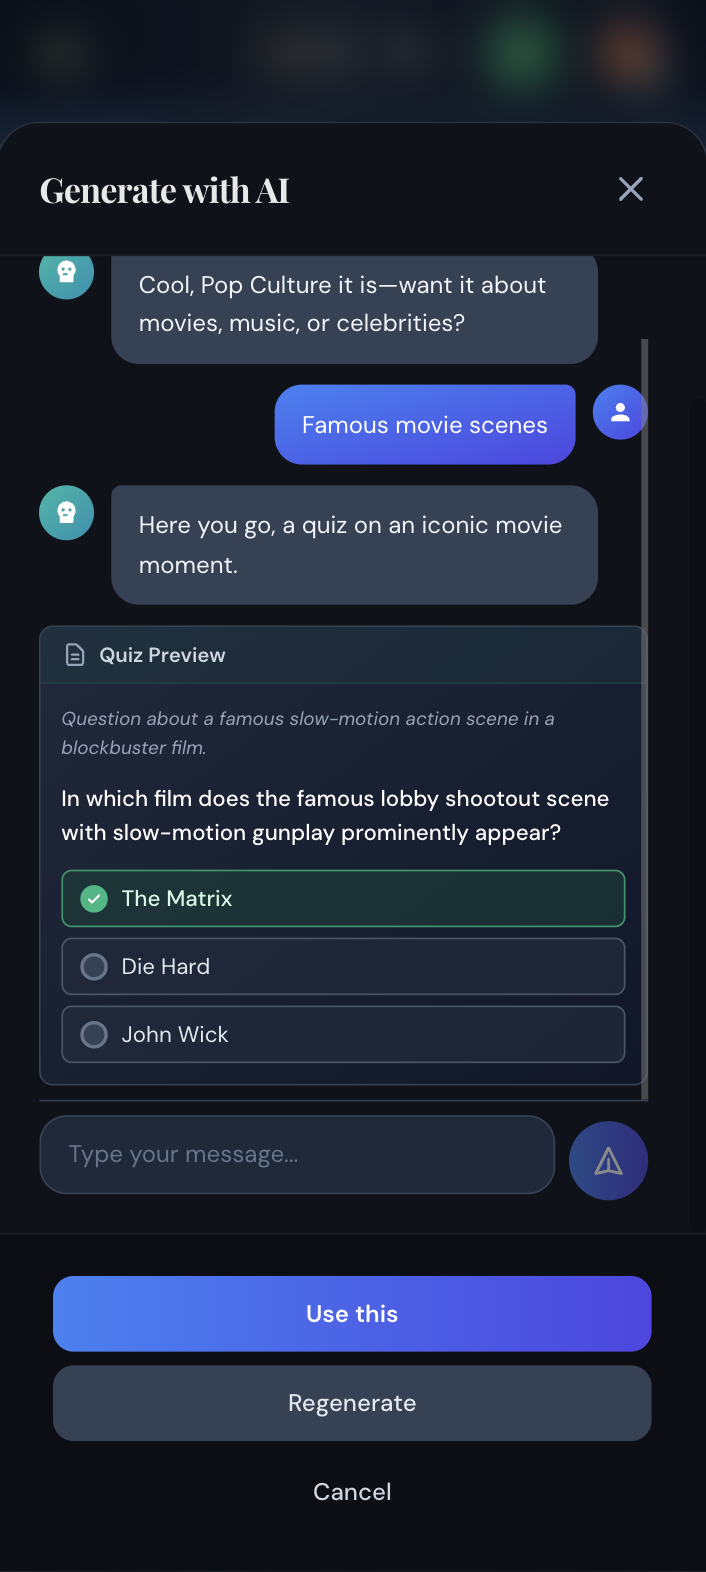This screenshot has width=706, height=1572.
Task: Click the user avatar next to Famous movie scenes
Action: coord(620,412)
